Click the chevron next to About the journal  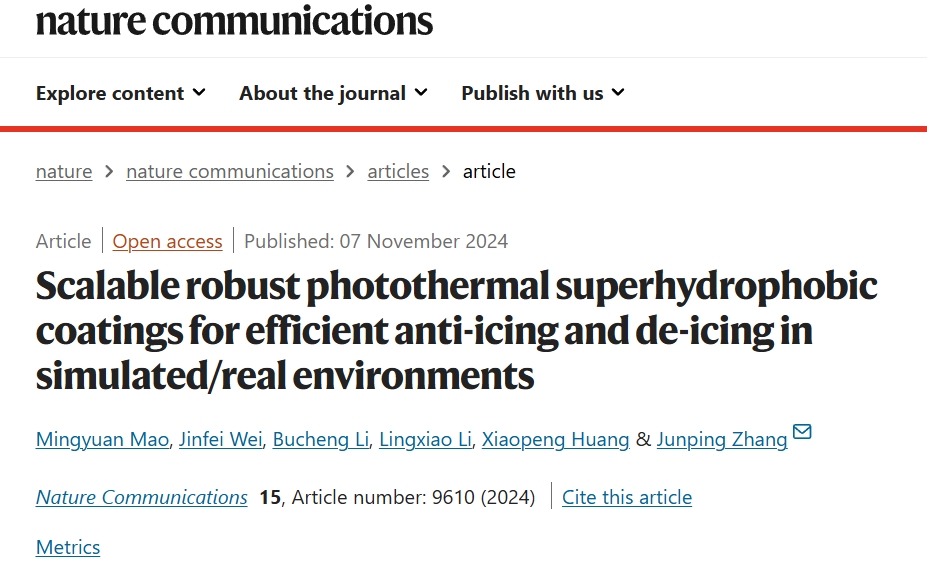pos(421,93)
